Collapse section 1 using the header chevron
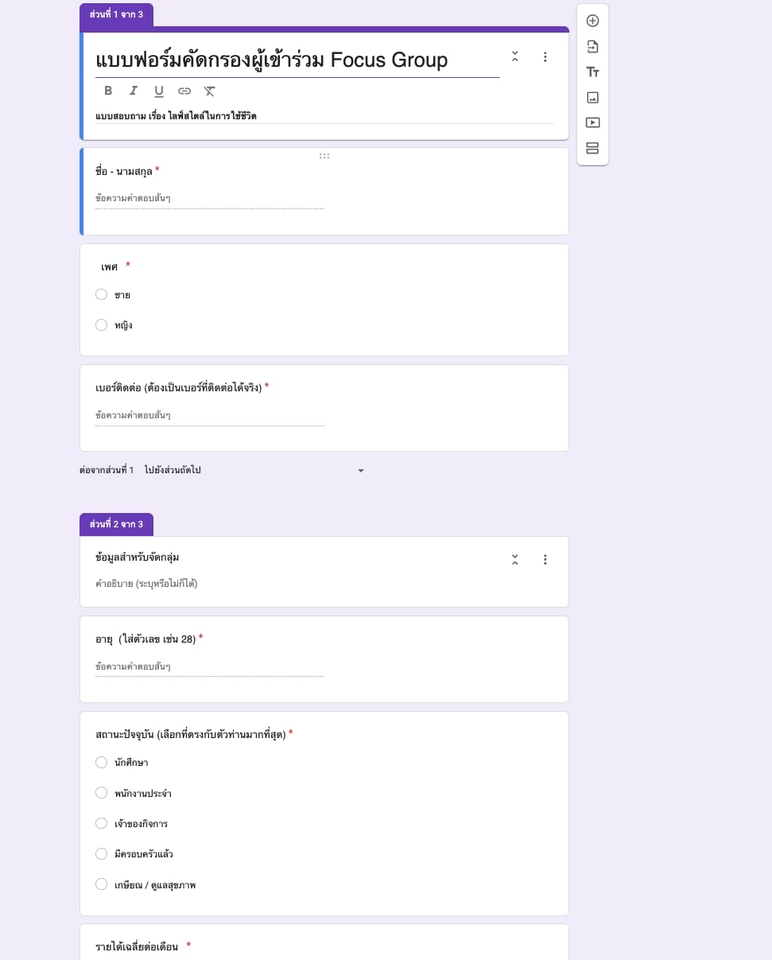This screenshot has width=772, height=960. [x=515, y=57]
